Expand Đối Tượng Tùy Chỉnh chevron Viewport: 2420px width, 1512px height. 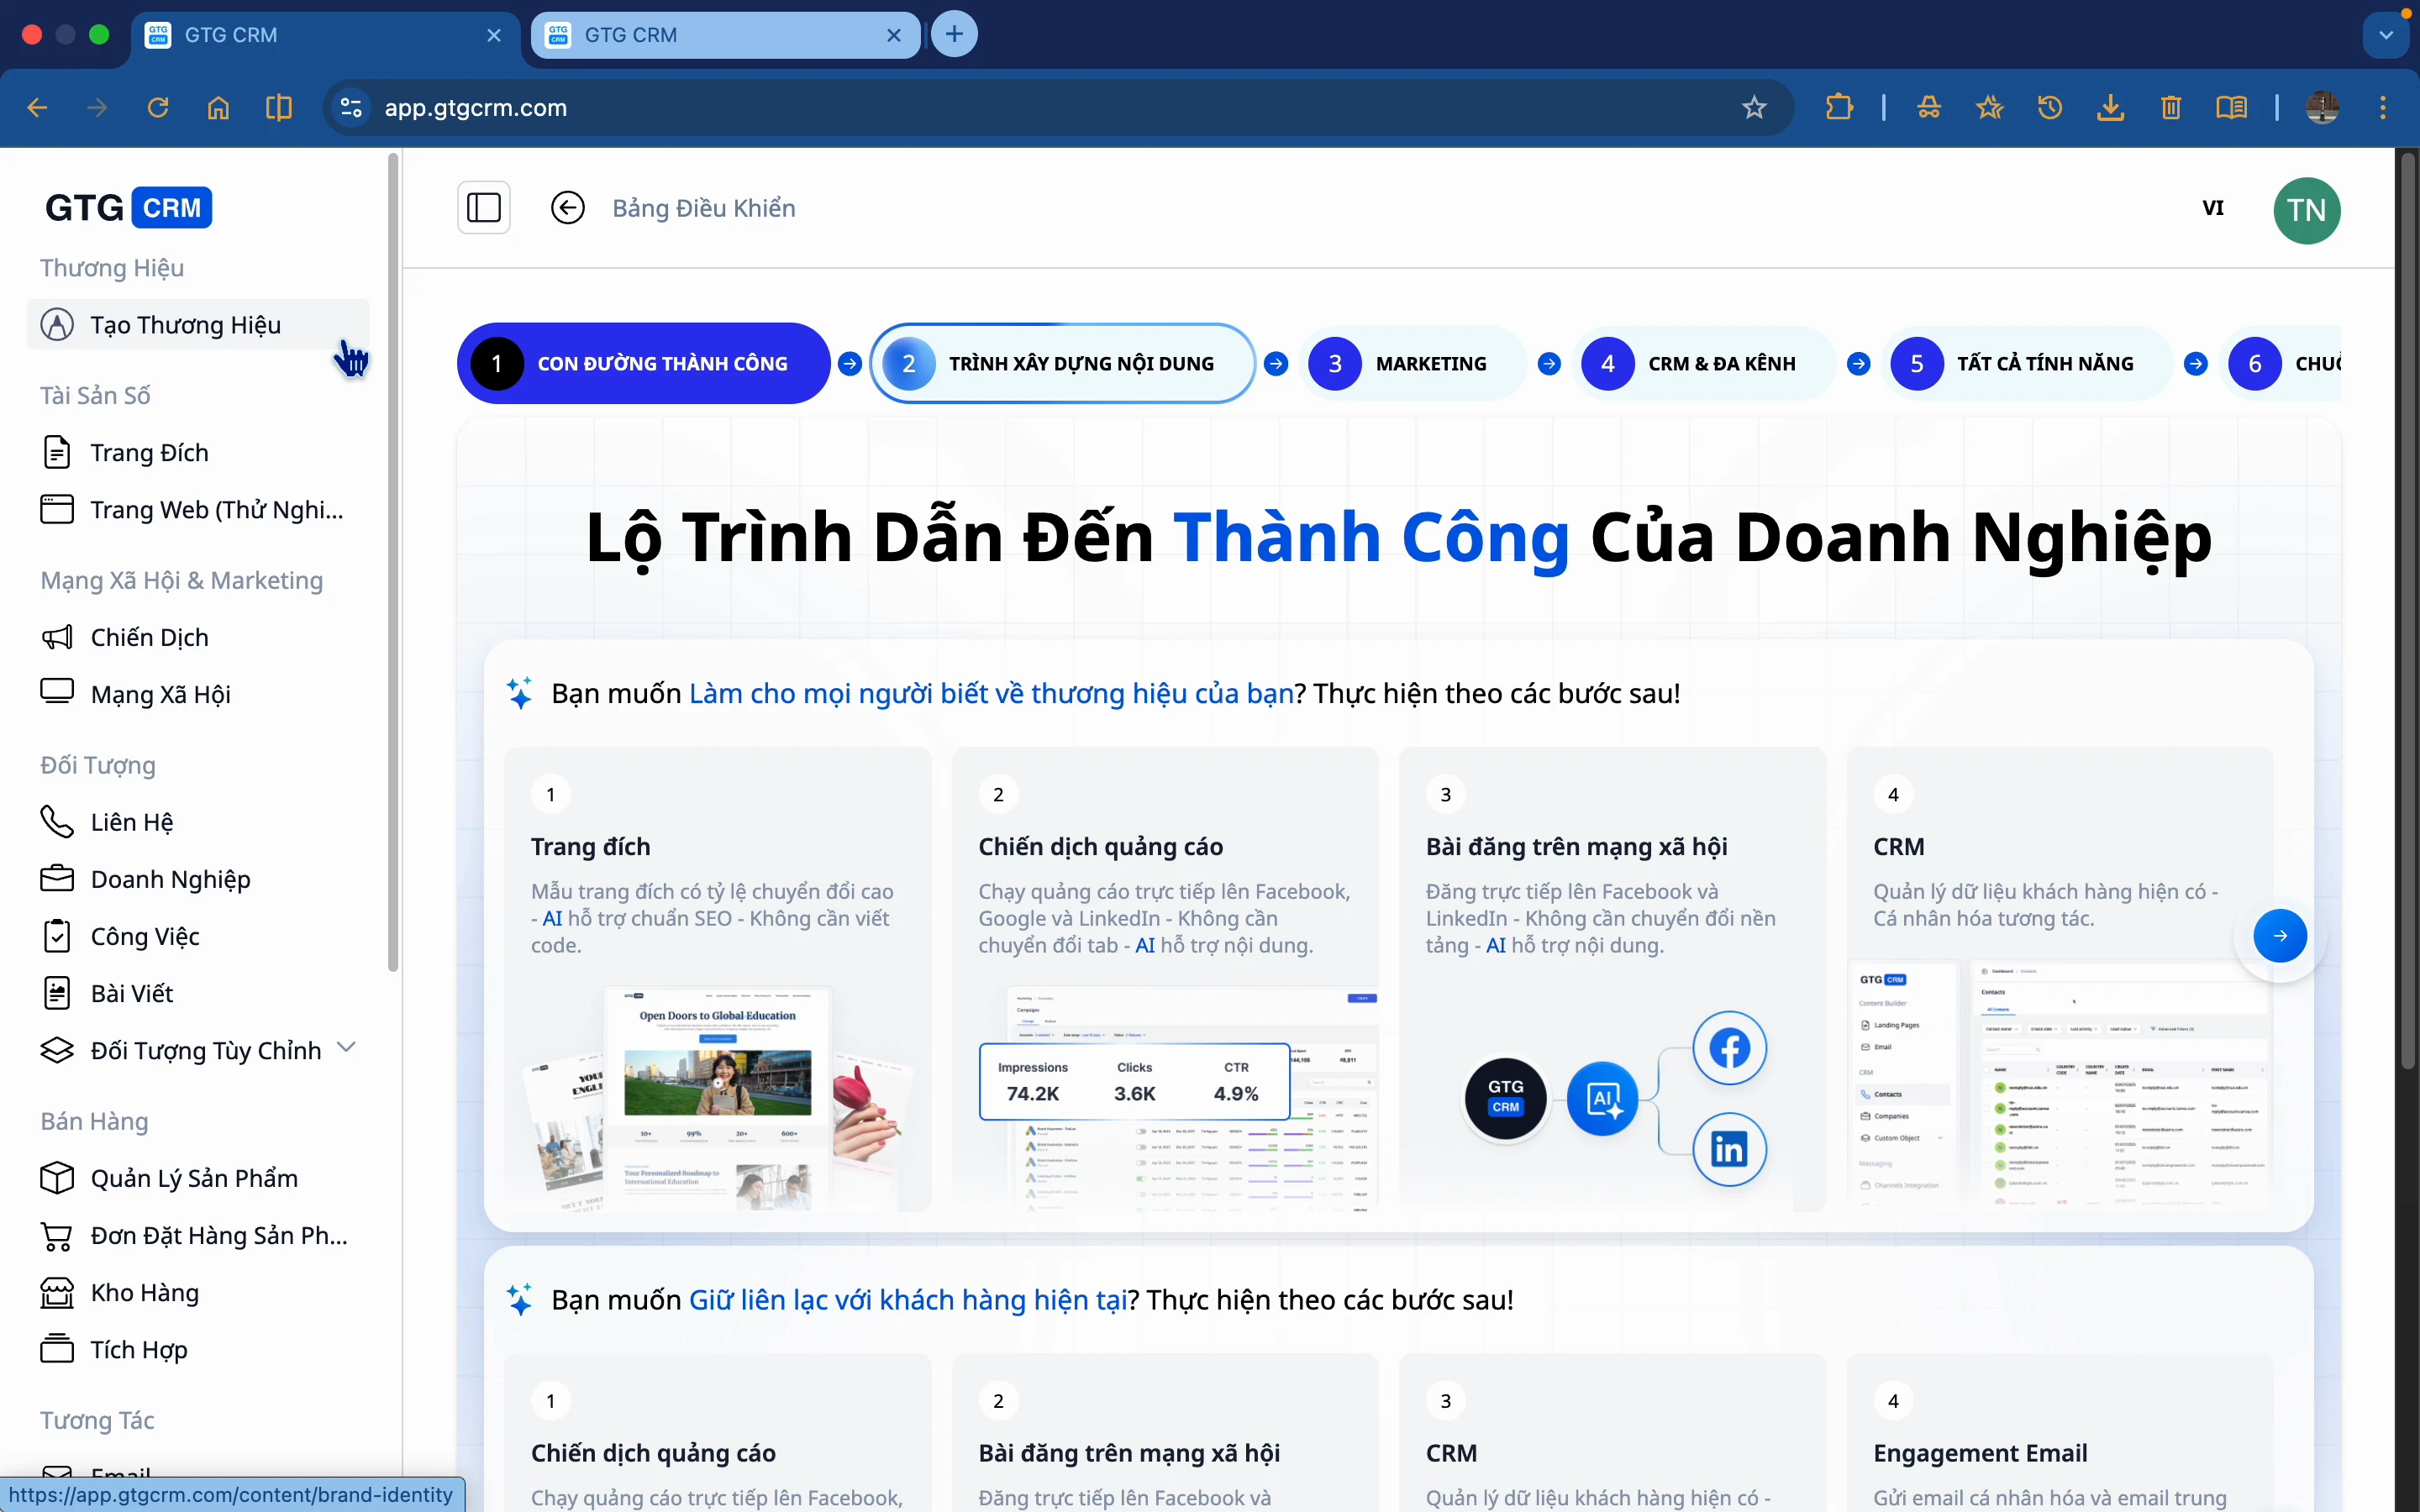click(x=346, y=1047)
